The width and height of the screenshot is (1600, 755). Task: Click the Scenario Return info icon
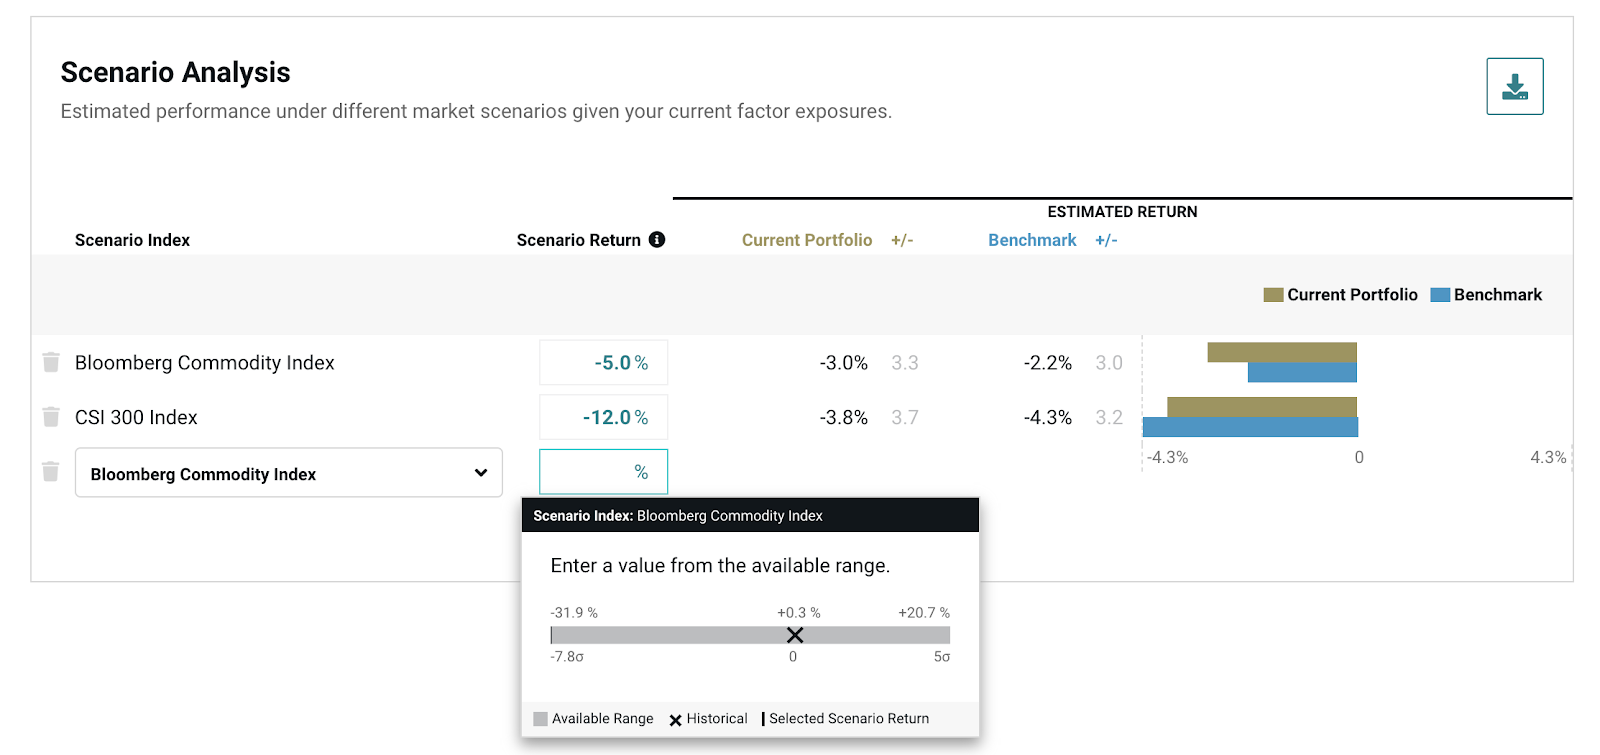click(x=657, y=240)
